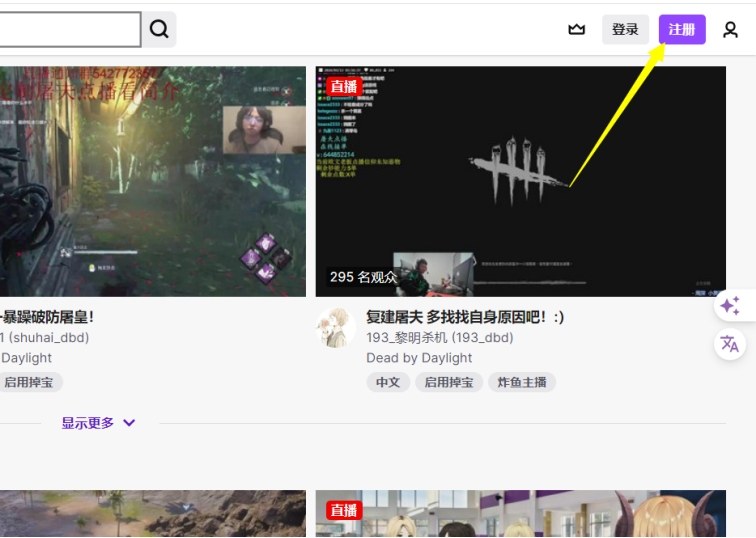Expand 显示更多 show more

[x=98, y=423]
